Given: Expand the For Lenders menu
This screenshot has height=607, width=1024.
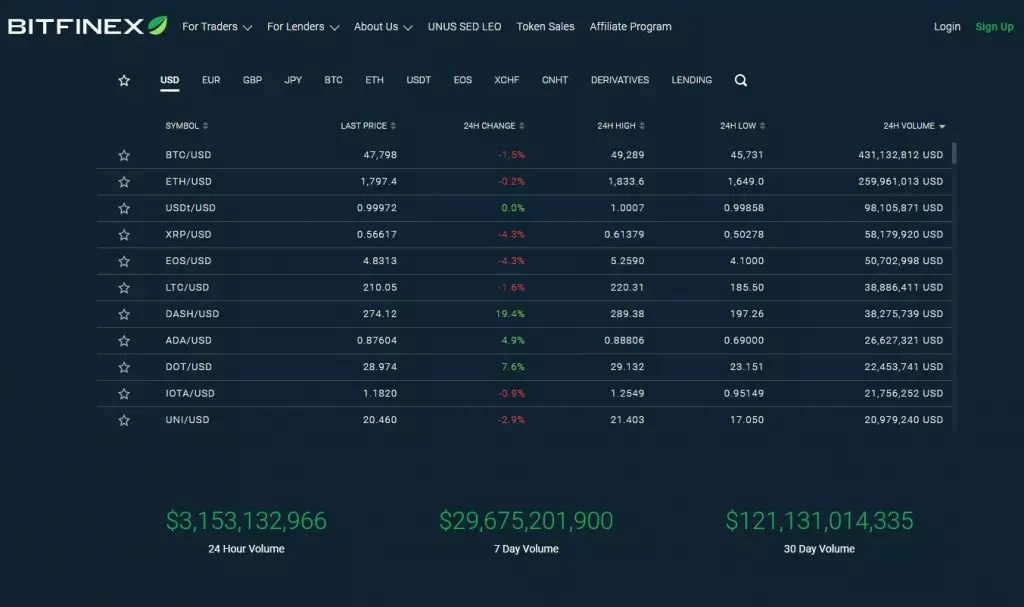Looking at the screenshot, I should [x=302, y=27].
